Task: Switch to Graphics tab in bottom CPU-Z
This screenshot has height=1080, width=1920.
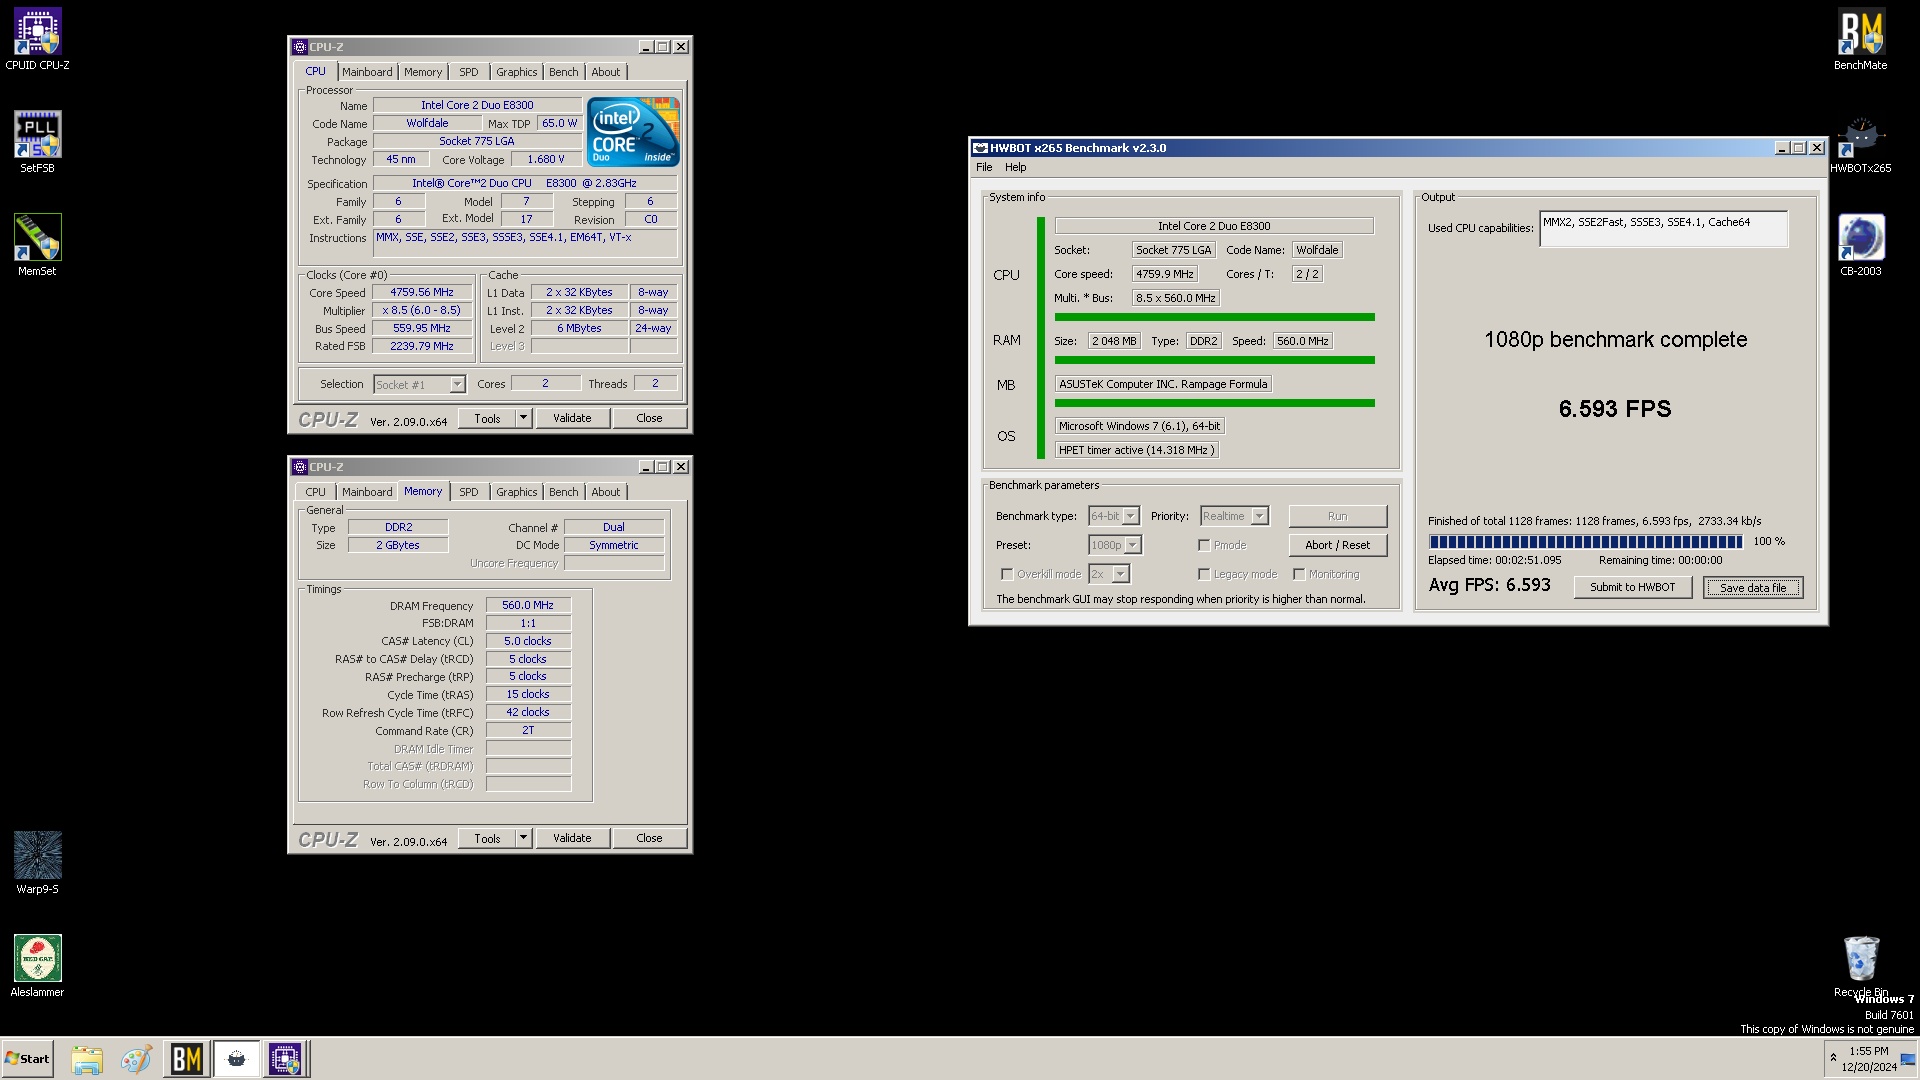Action: (516, 492)
